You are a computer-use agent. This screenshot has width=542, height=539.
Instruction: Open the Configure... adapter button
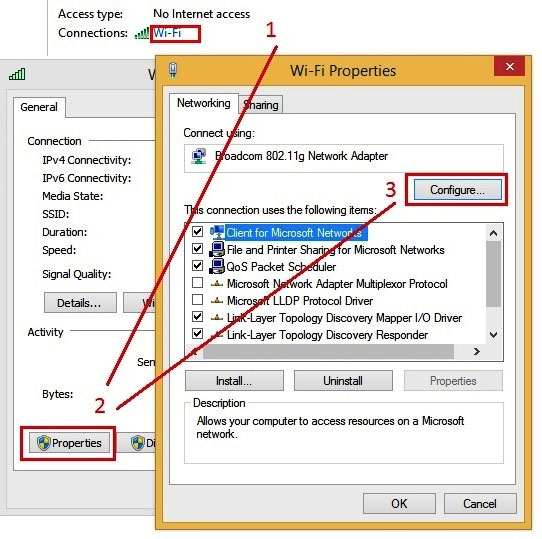458,190
